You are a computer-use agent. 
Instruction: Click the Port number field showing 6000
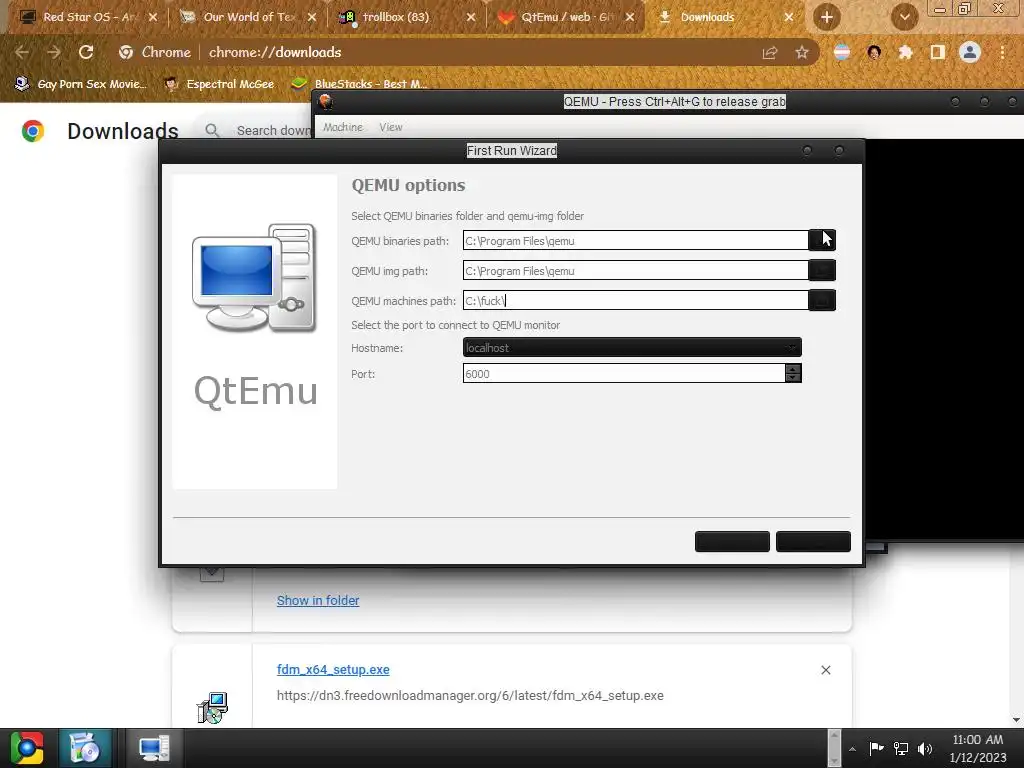click(624, 374)
